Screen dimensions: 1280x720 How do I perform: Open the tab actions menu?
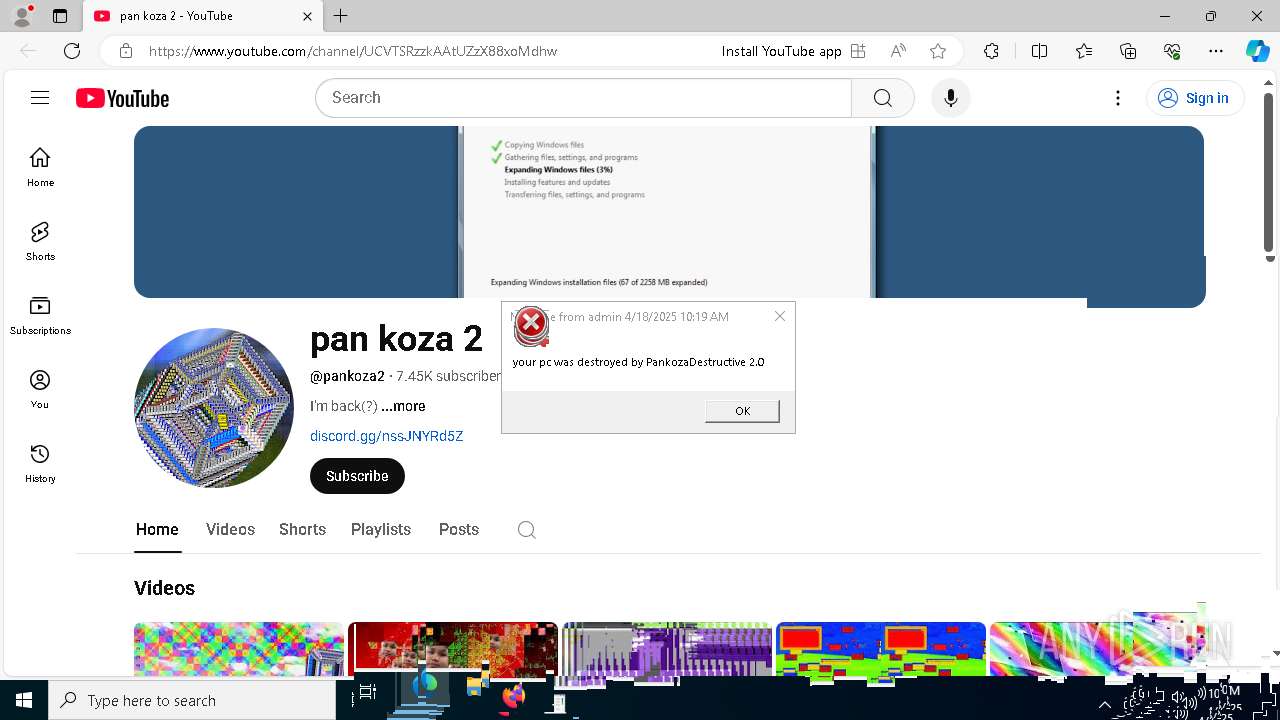tap(60, 16)
